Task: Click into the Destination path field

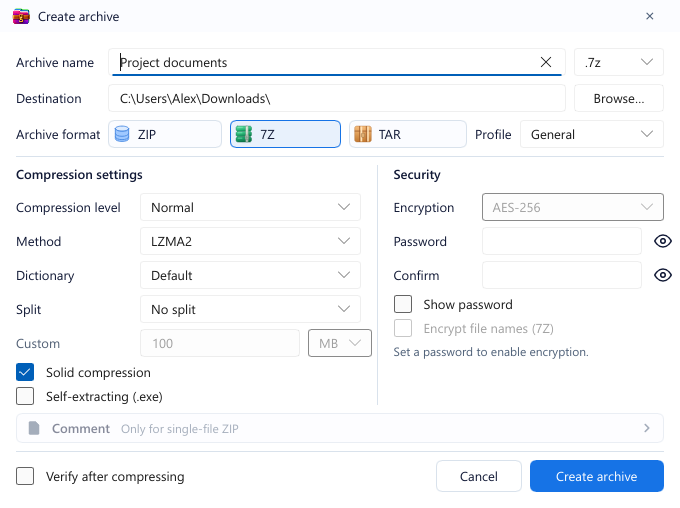Action: point(337,98)
